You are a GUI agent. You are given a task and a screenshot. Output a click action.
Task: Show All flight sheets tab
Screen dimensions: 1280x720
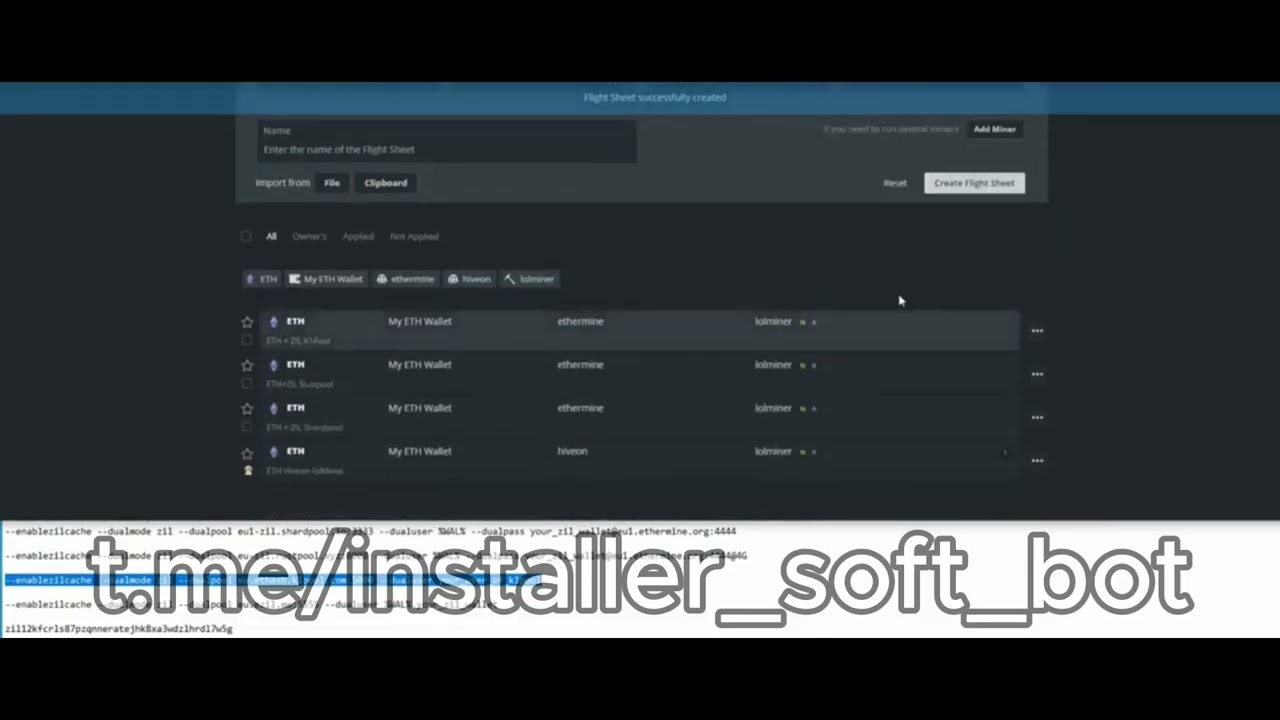pos(271,236)
